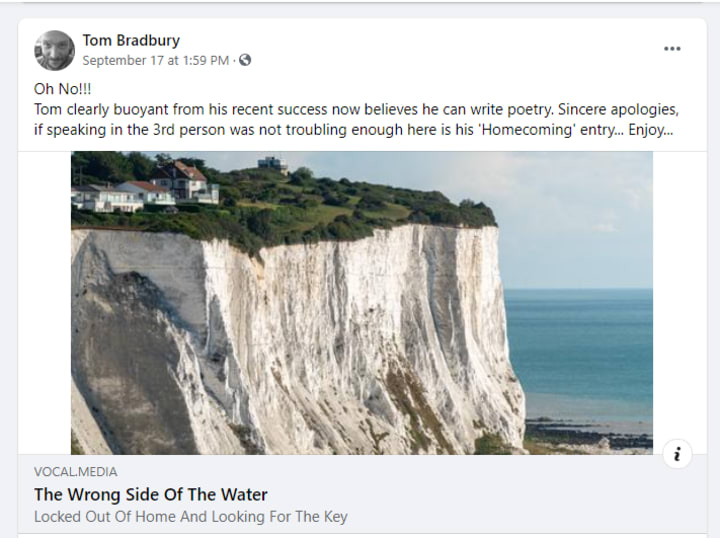Viewport: 720px width, 538px height.
Task: Click the info 'i' icon on link preview
Action: click(x=677, y=454)
